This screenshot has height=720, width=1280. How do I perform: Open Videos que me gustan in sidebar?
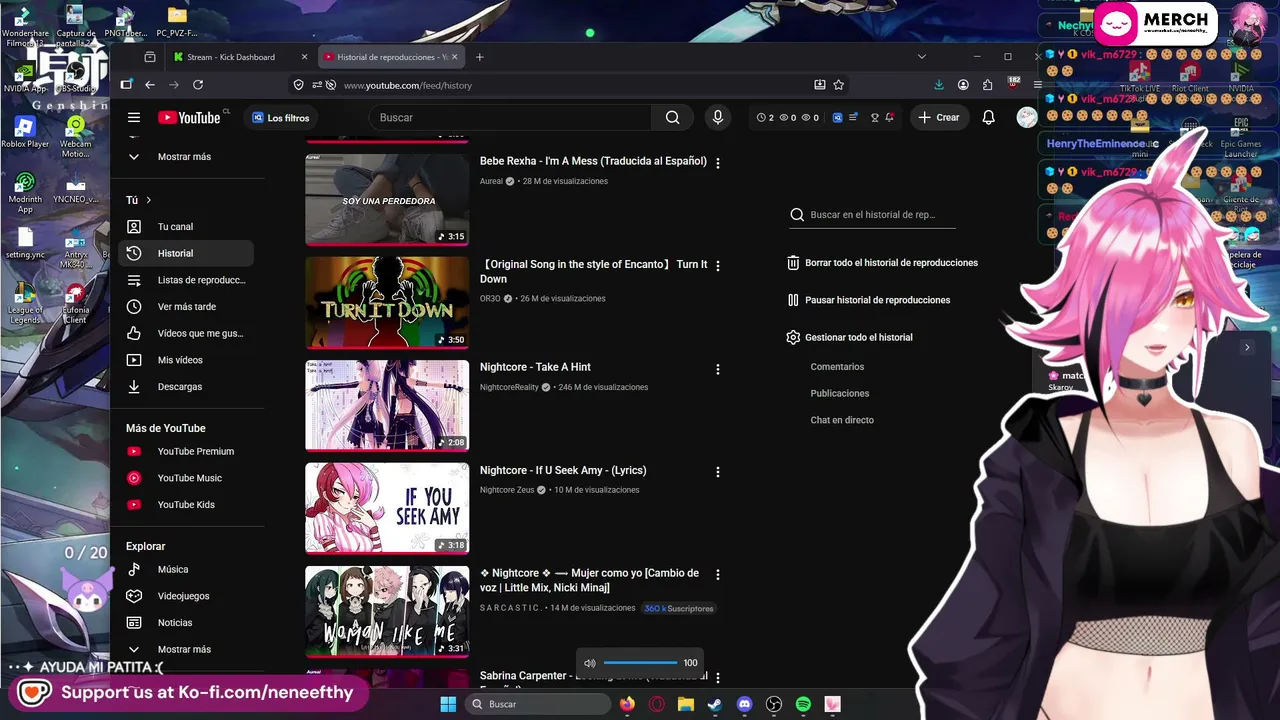pyautogui.click(x=185, y=333)
